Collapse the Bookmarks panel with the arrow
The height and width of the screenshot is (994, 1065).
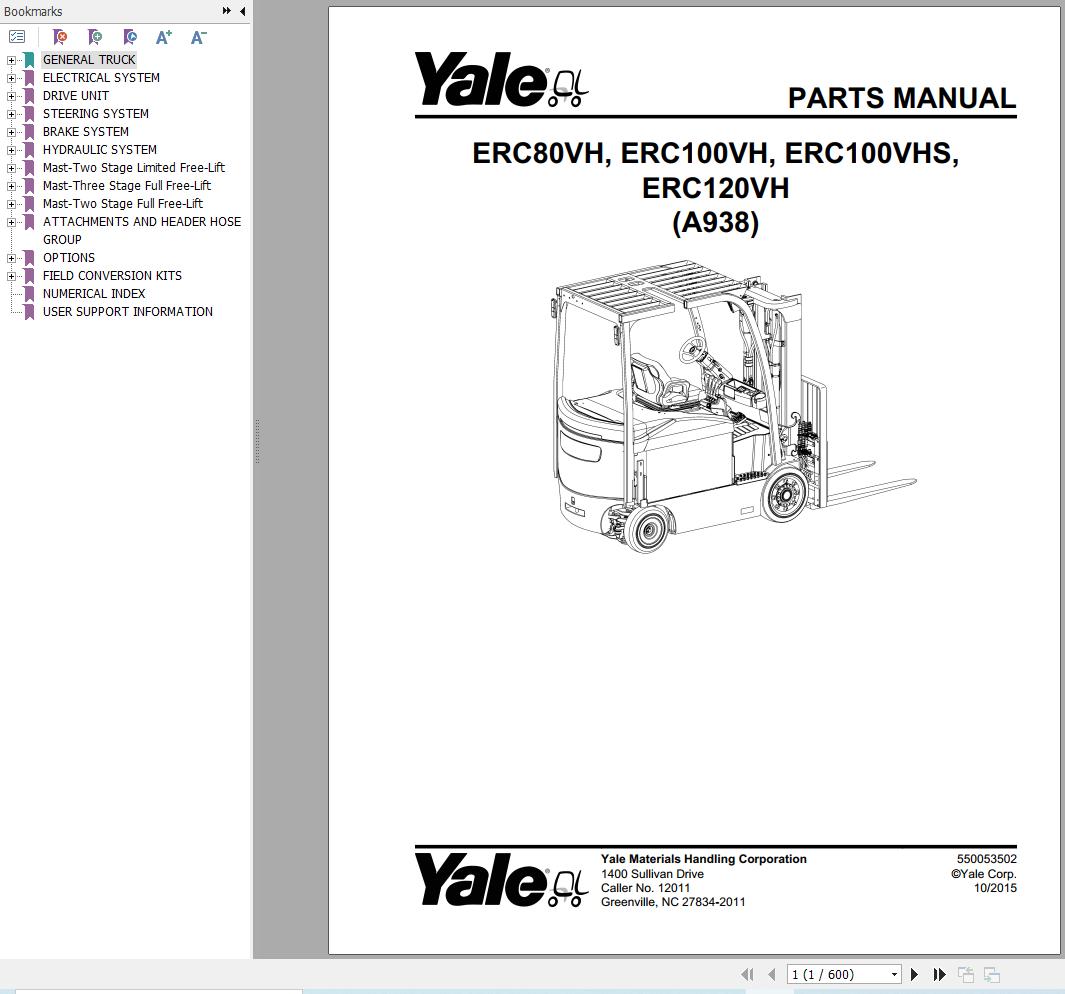[x=240, y=11]
